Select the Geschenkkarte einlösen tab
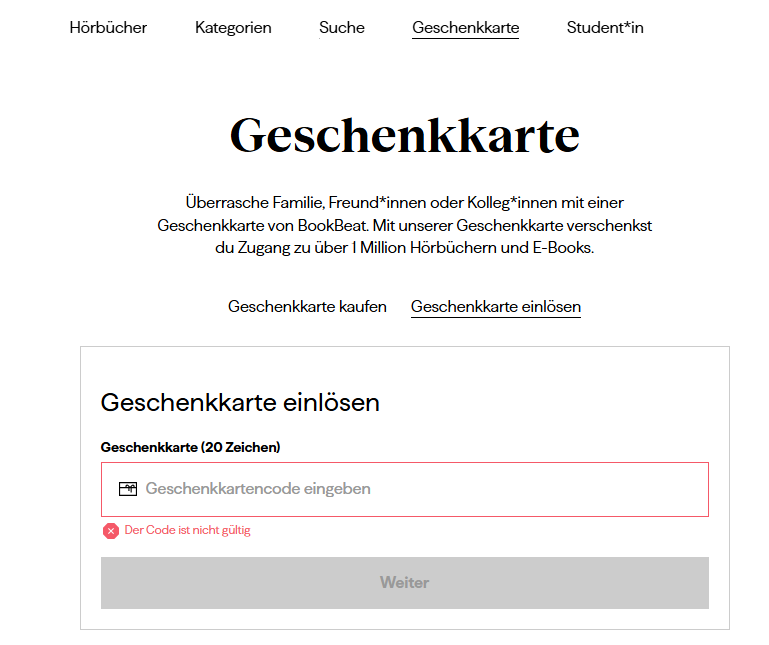Image resolution: width=769 pixels, height=645 pixels. pos(496,307)
